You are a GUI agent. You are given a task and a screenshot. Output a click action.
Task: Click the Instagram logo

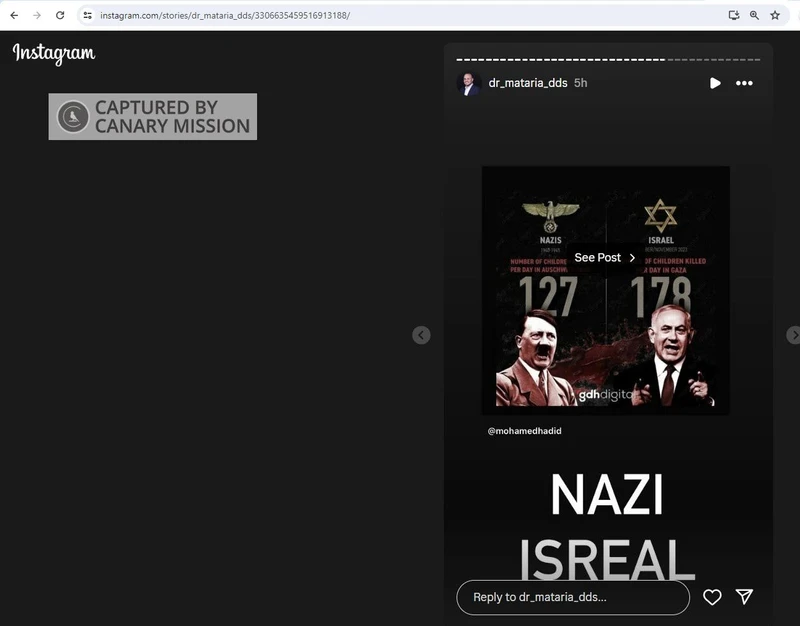pyautogui.click(x=54, y=54)
